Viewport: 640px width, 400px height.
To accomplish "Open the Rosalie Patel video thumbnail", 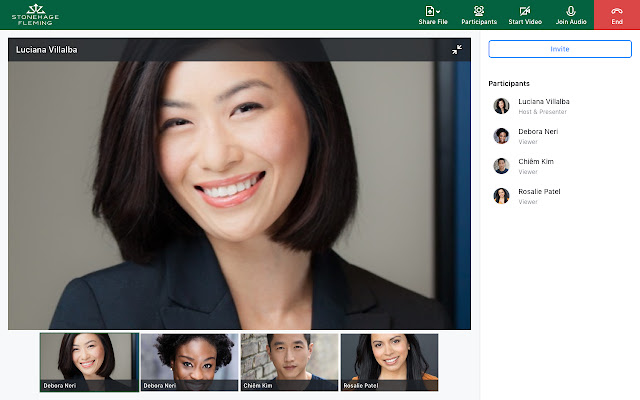I will point(389,362).
